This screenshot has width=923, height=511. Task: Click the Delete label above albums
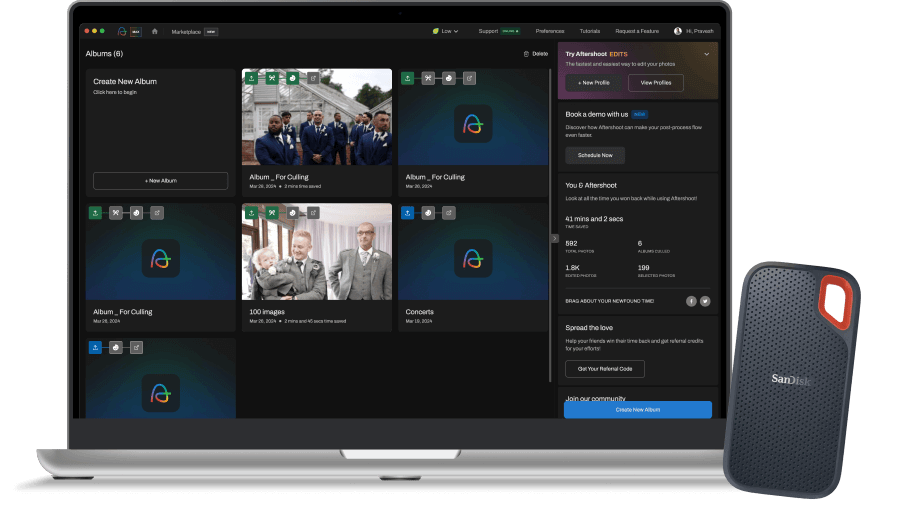pos(540,54)
